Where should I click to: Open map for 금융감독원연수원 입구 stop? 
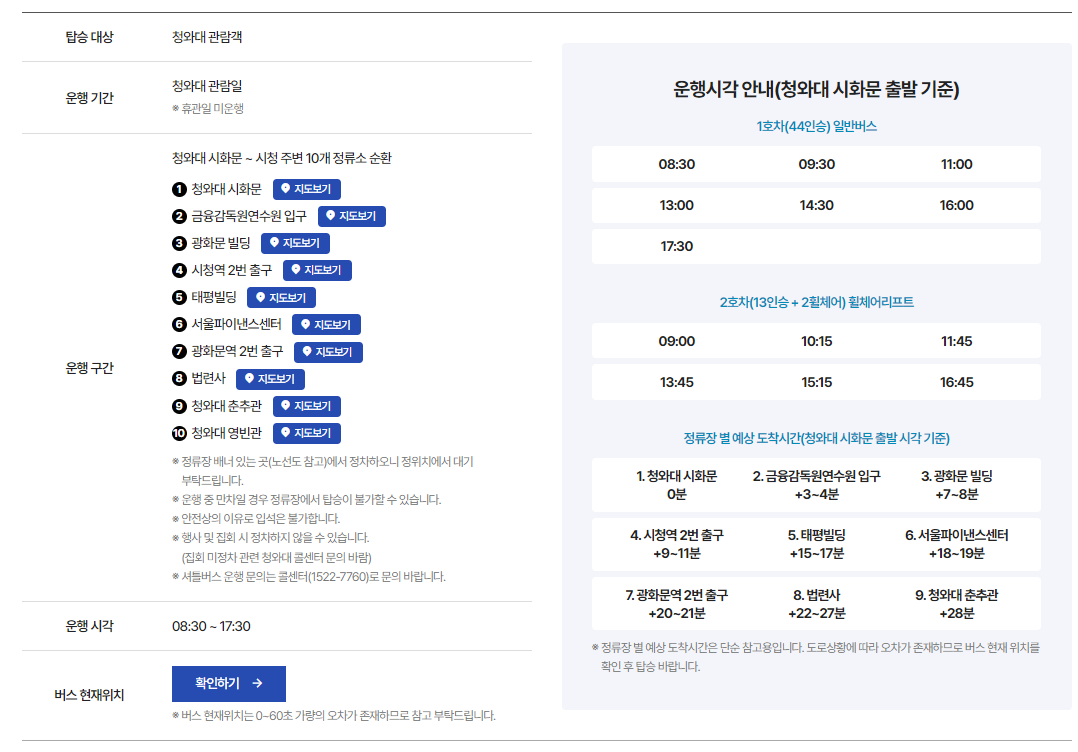[x=351, y=216]
